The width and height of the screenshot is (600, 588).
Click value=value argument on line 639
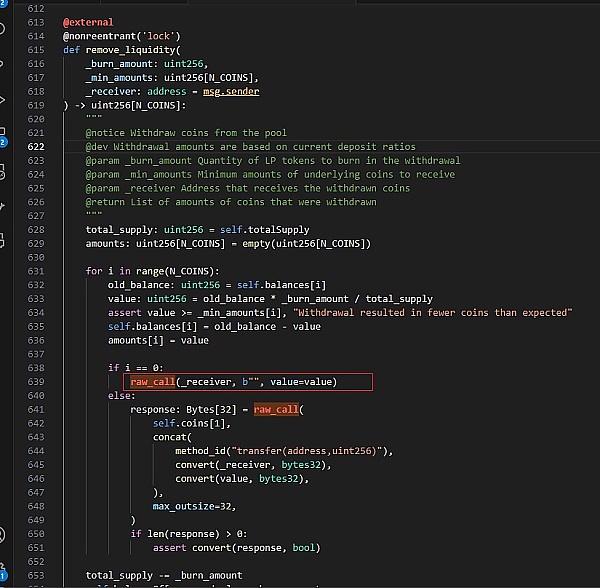tap(301, 382)
